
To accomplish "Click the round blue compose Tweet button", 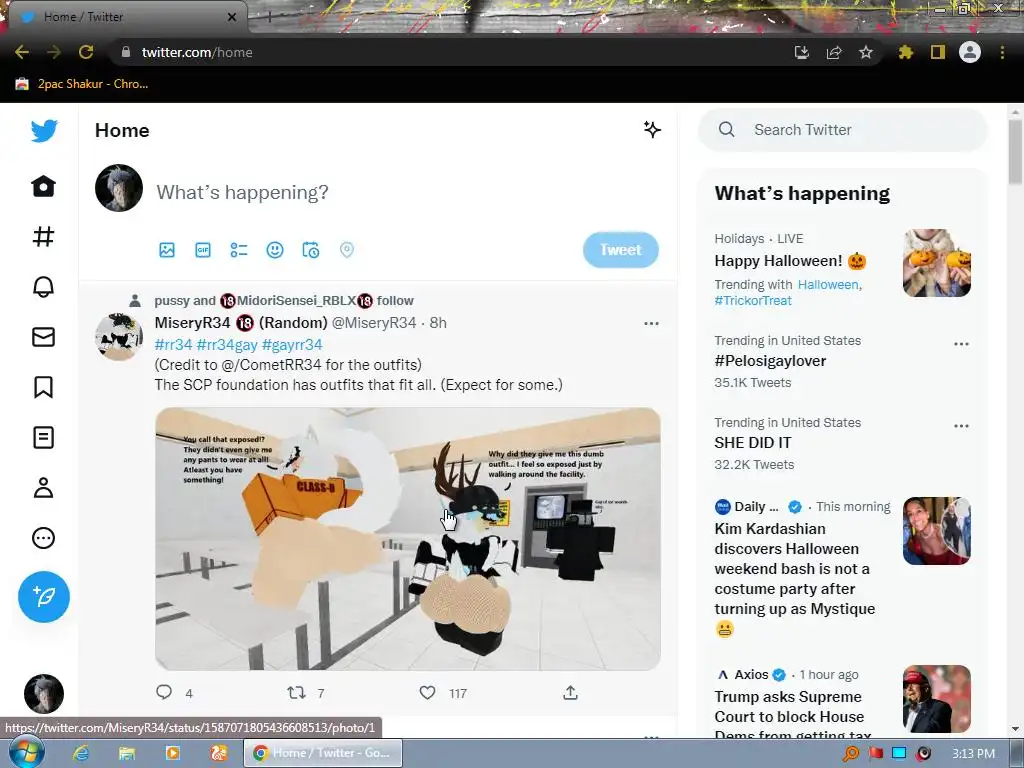I will (44, 597).
